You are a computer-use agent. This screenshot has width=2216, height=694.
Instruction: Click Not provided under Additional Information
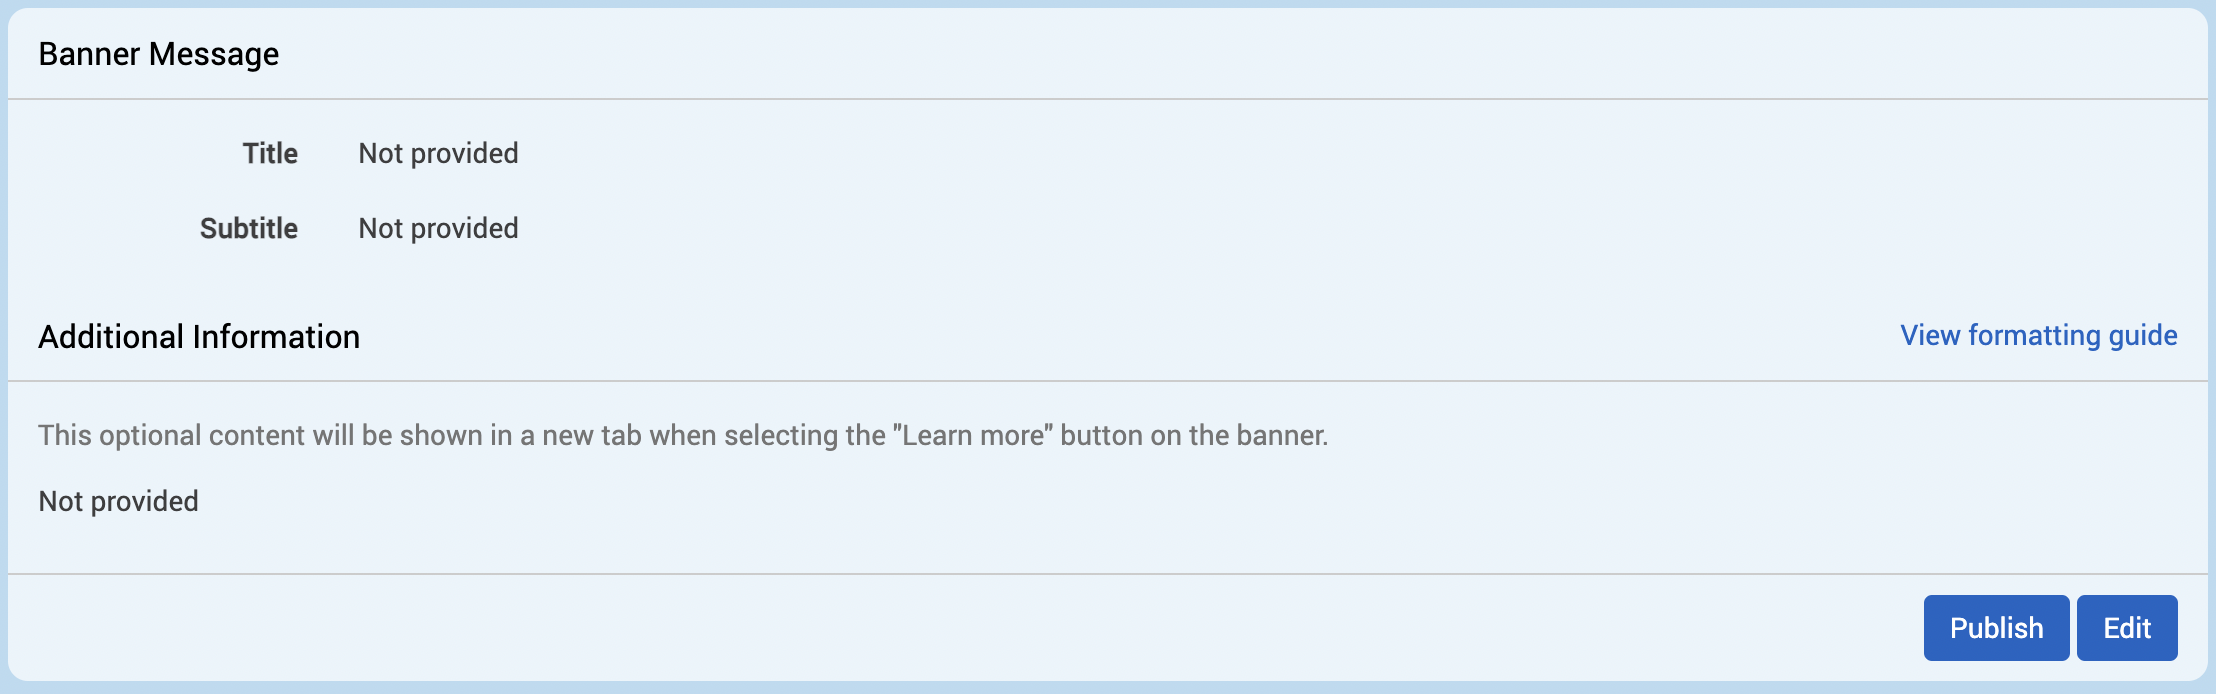[118, 501]
